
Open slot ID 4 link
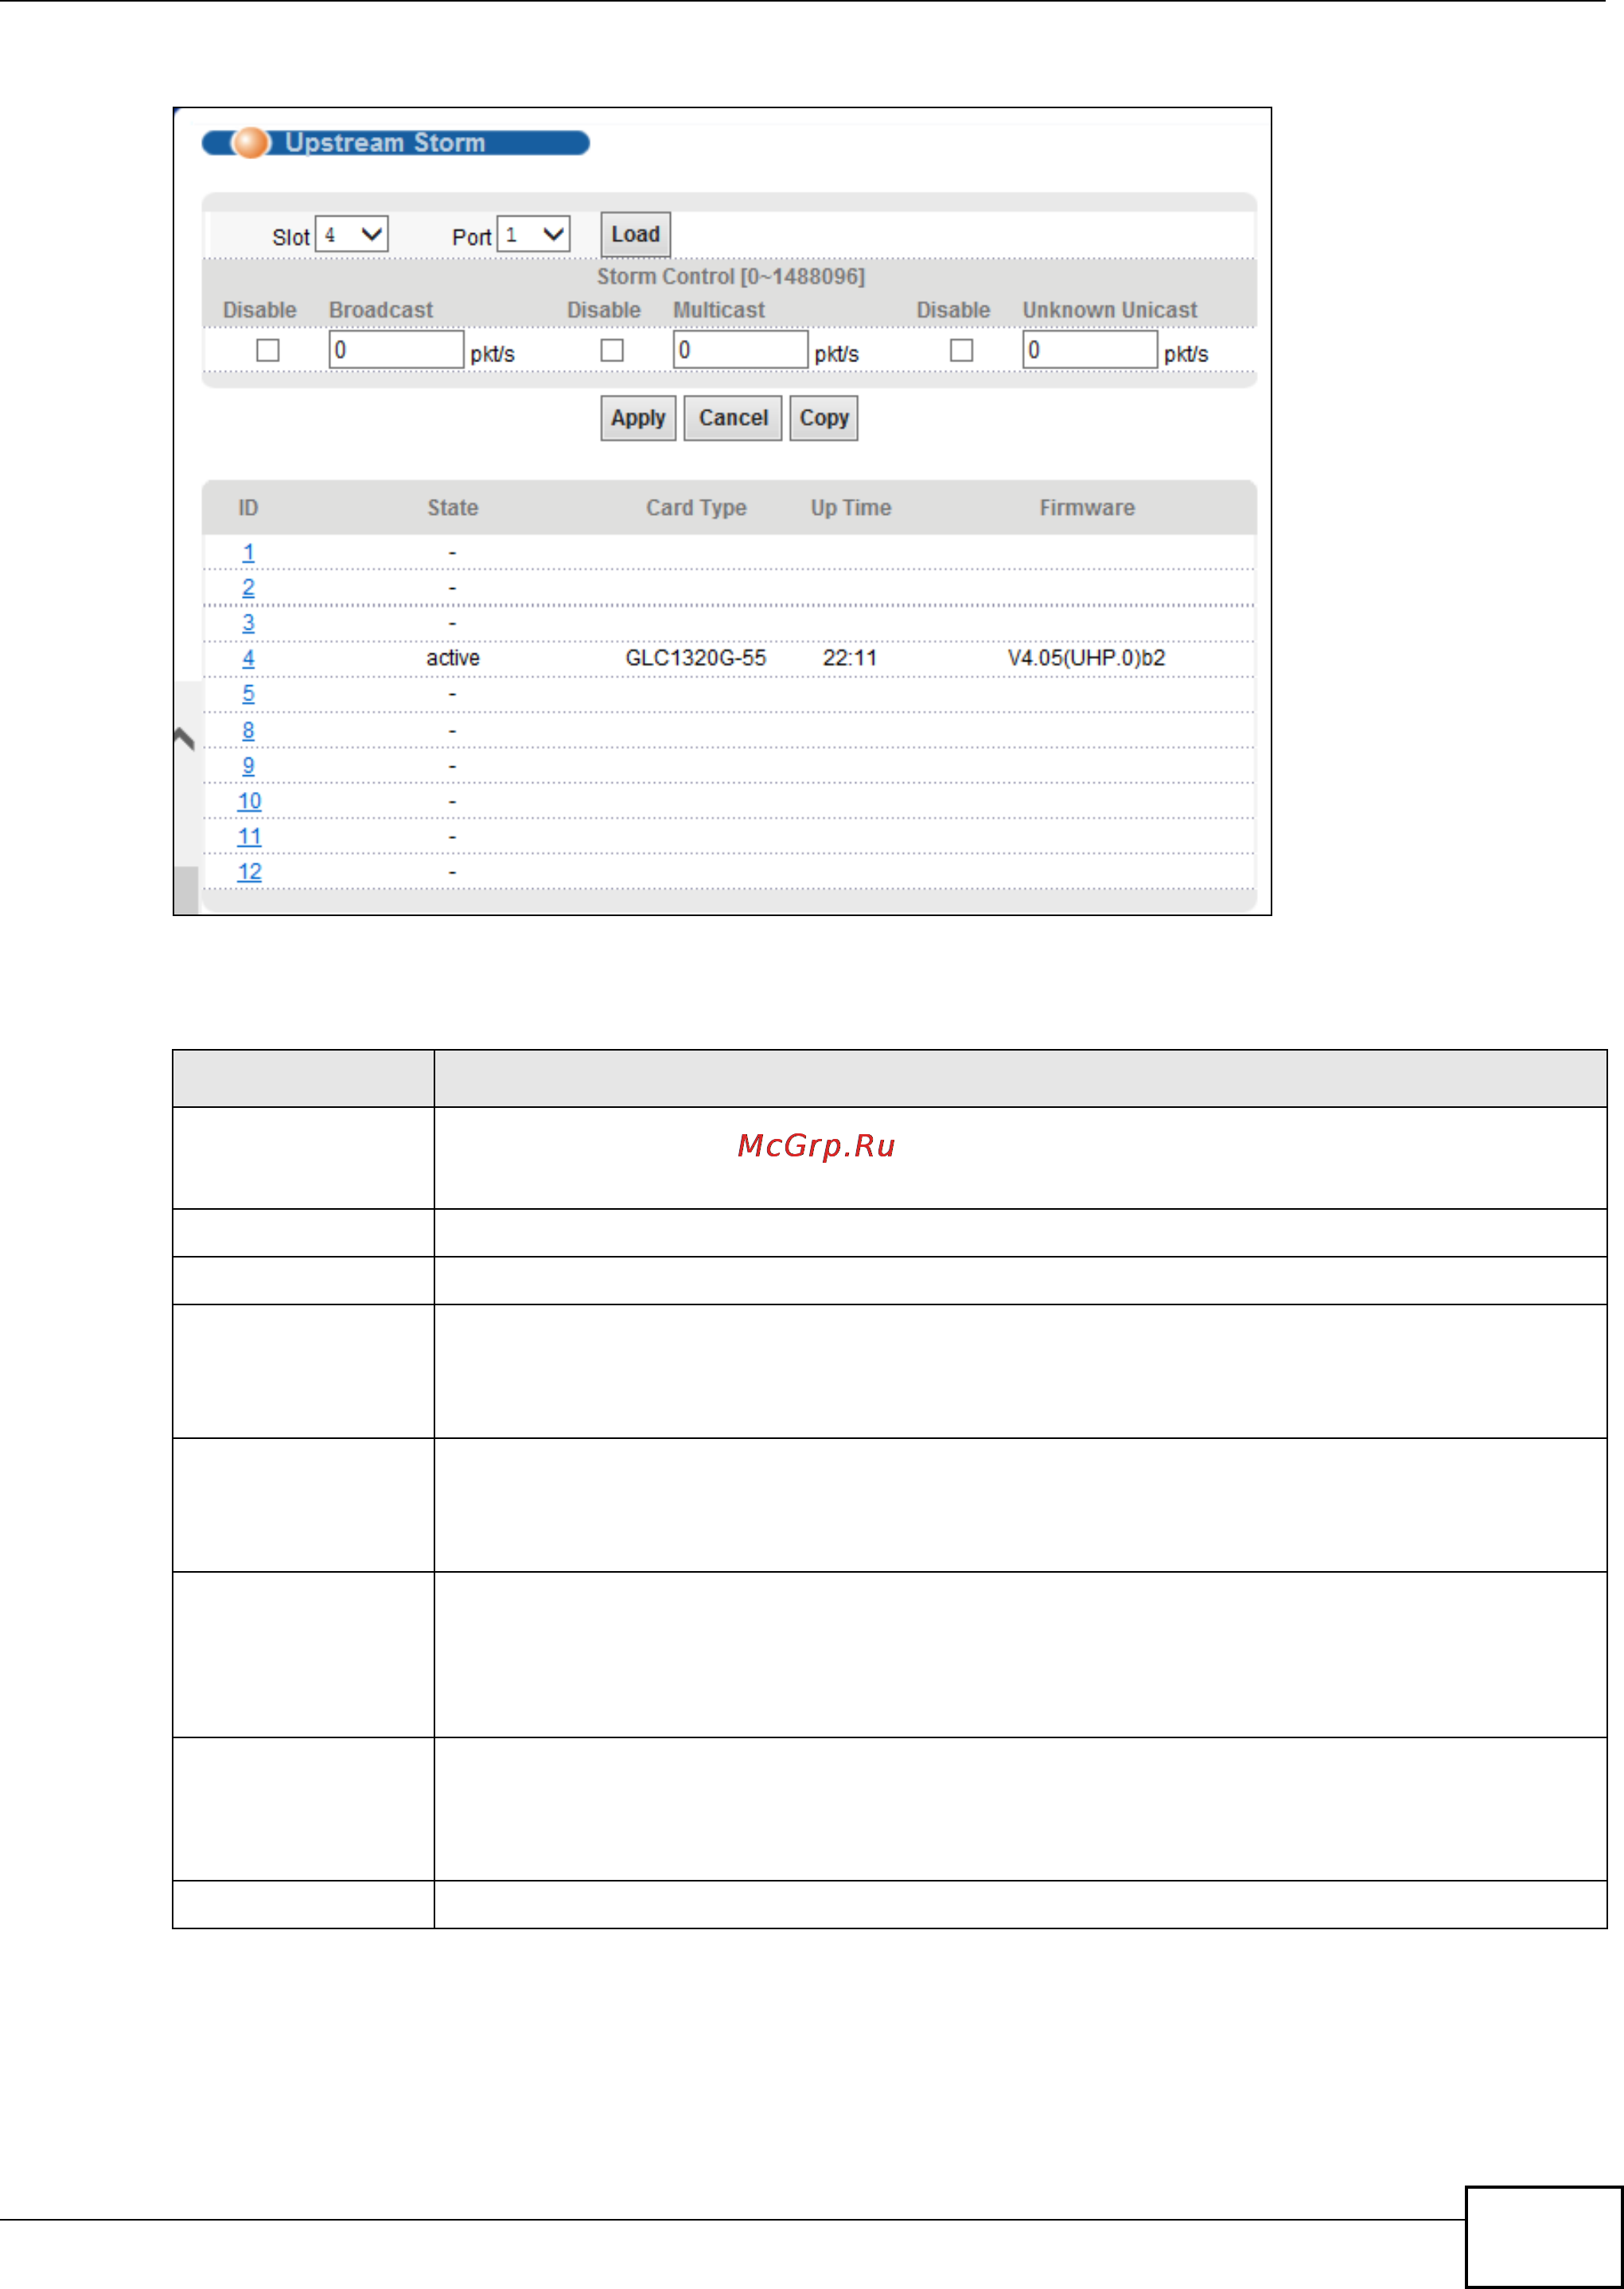coord(248,658)
